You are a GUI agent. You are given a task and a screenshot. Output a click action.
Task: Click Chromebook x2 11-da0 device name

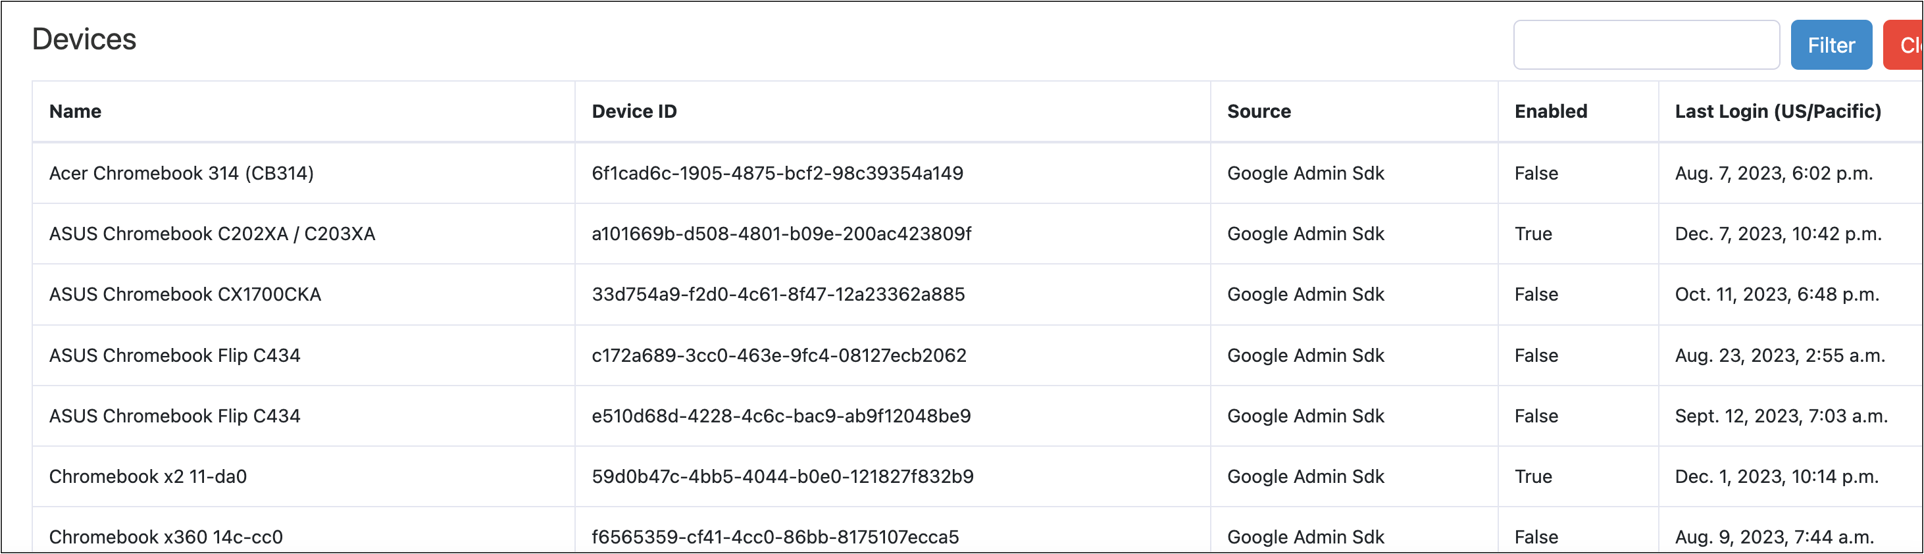[x=148, y=476]
